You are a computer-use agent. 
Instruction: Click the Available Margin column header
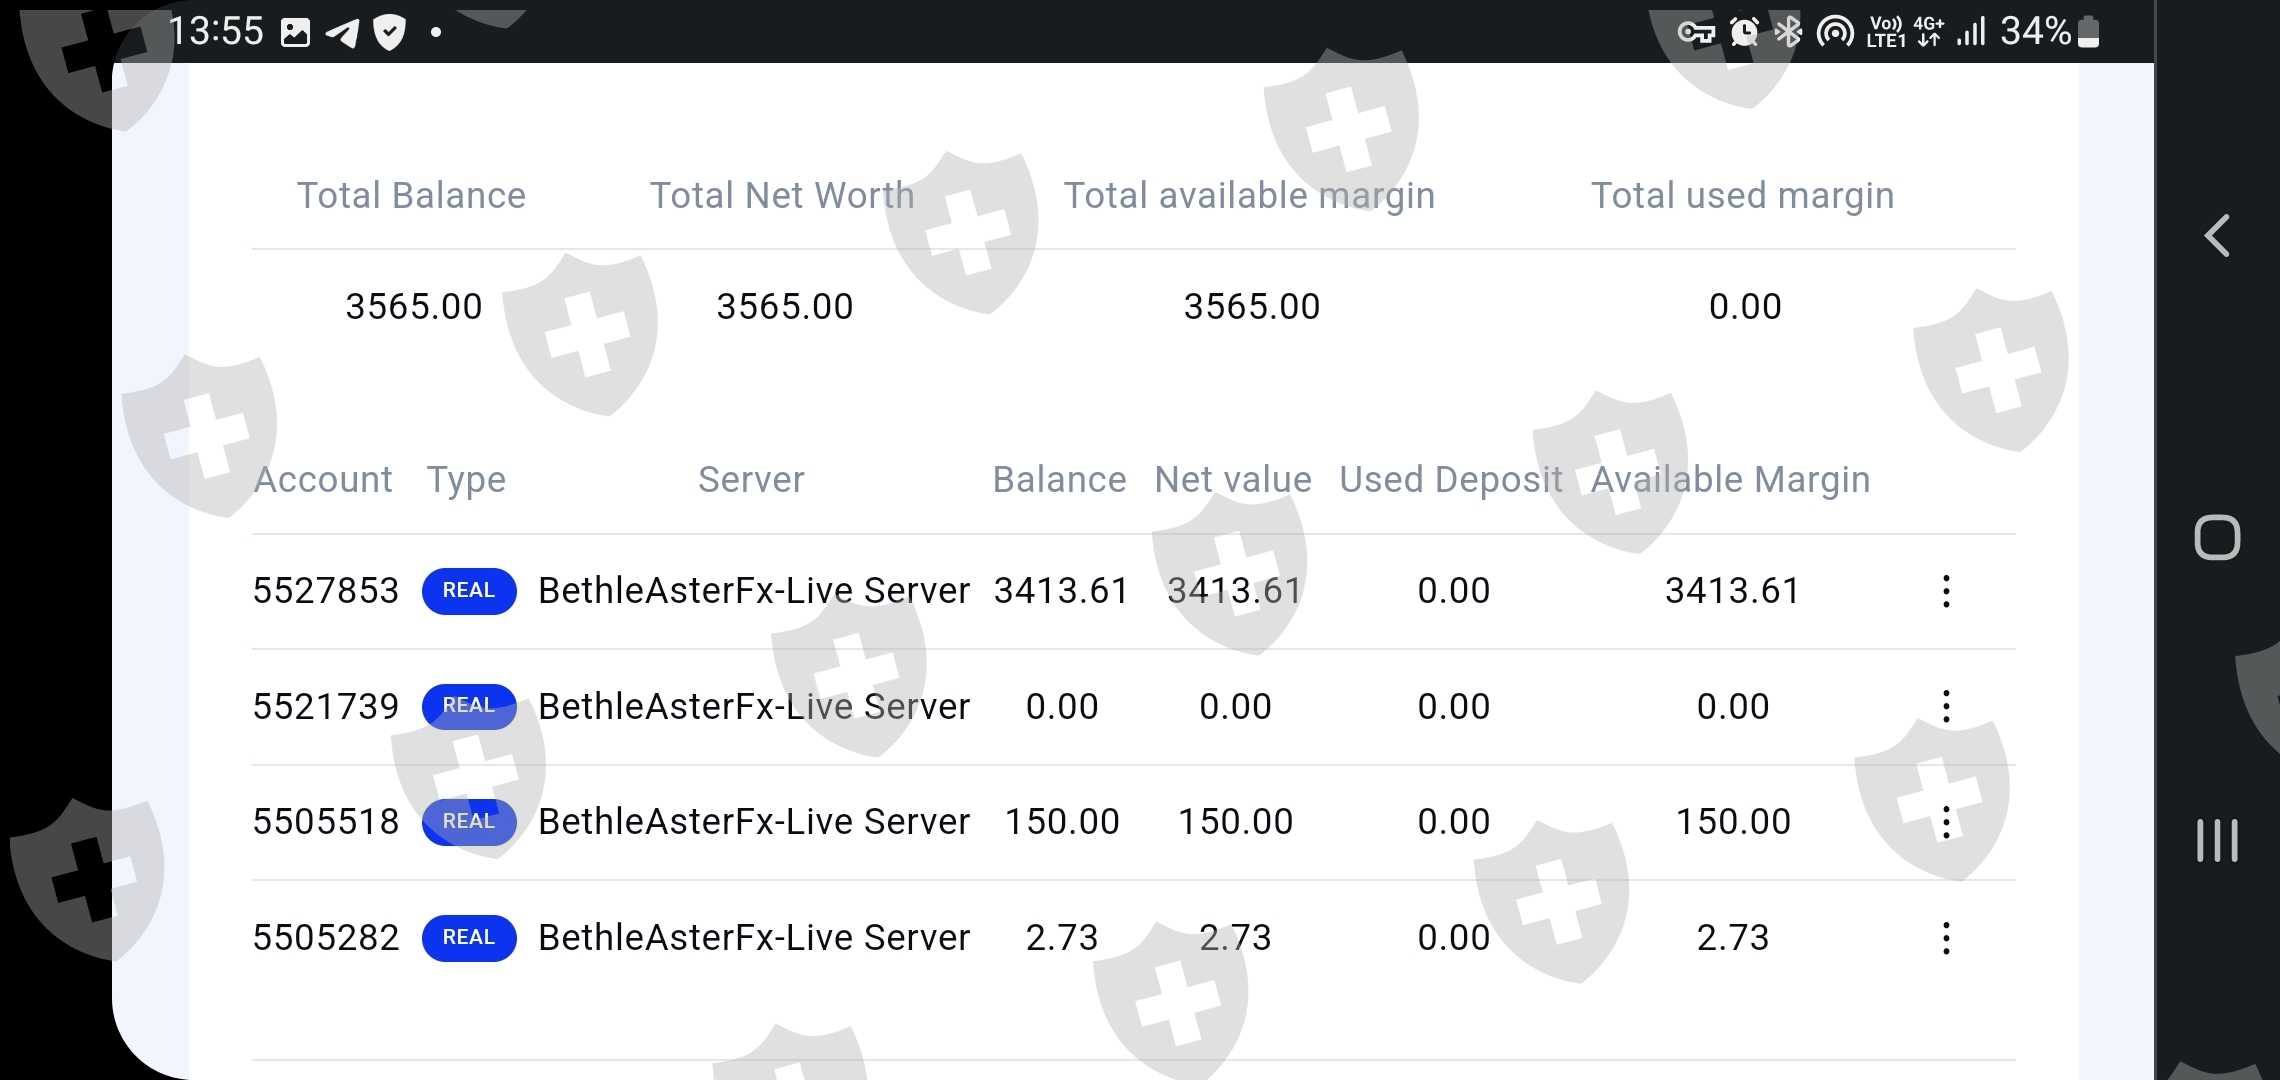(1730, 480)
